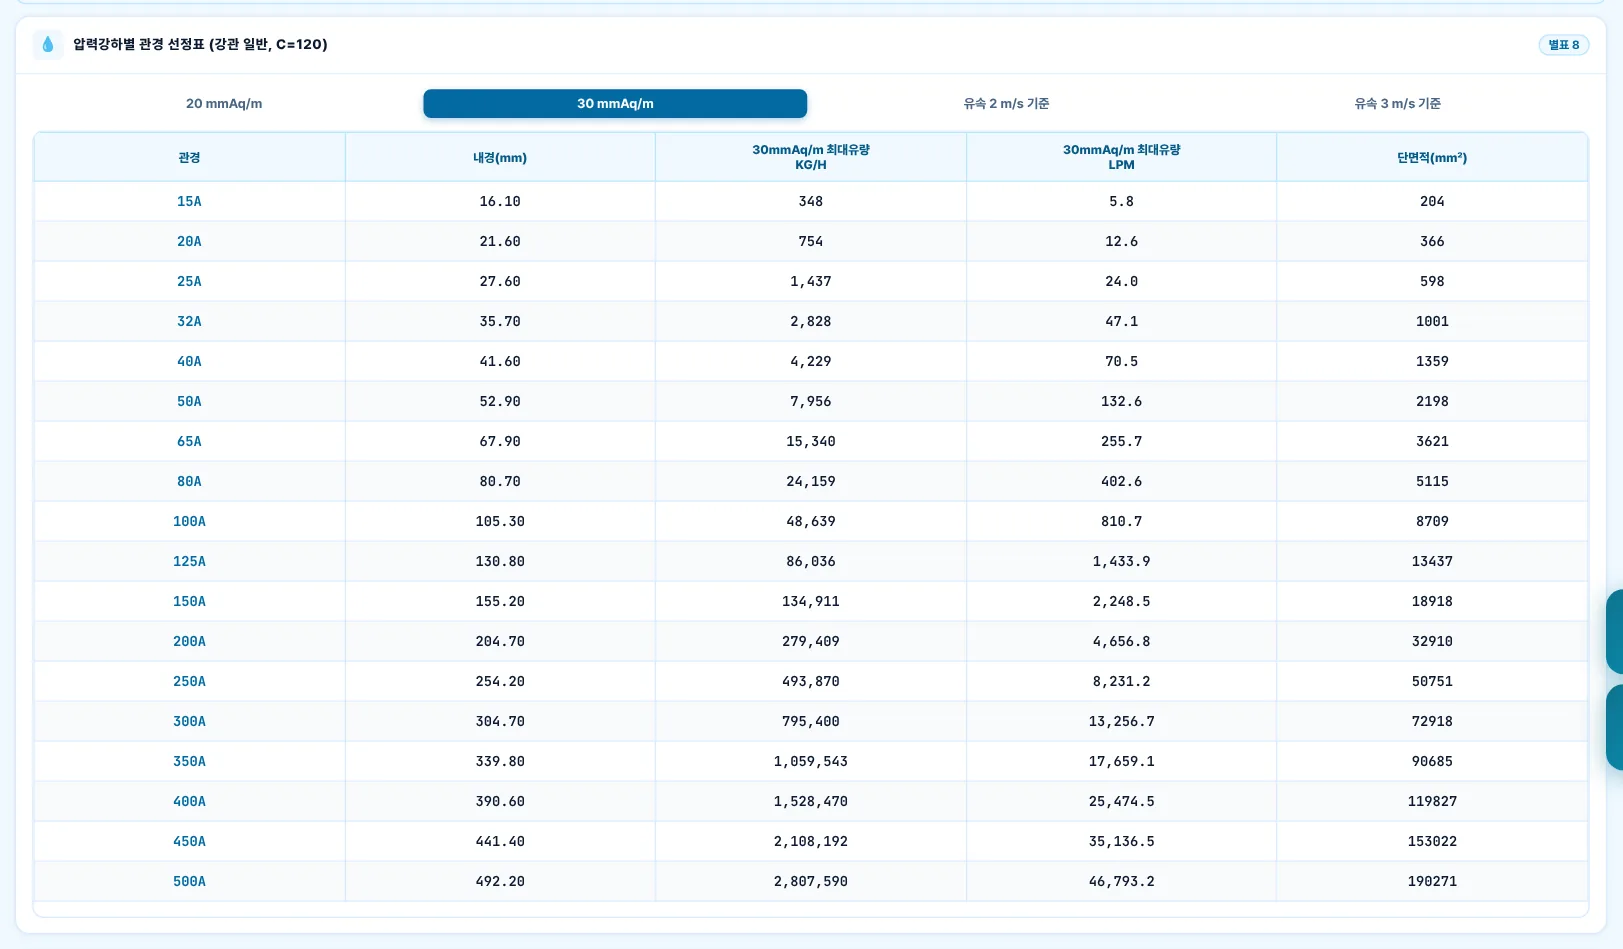The image size is (1623, 949).
Task: Click the KG/H value 279,409
Action: pos(811,641)
